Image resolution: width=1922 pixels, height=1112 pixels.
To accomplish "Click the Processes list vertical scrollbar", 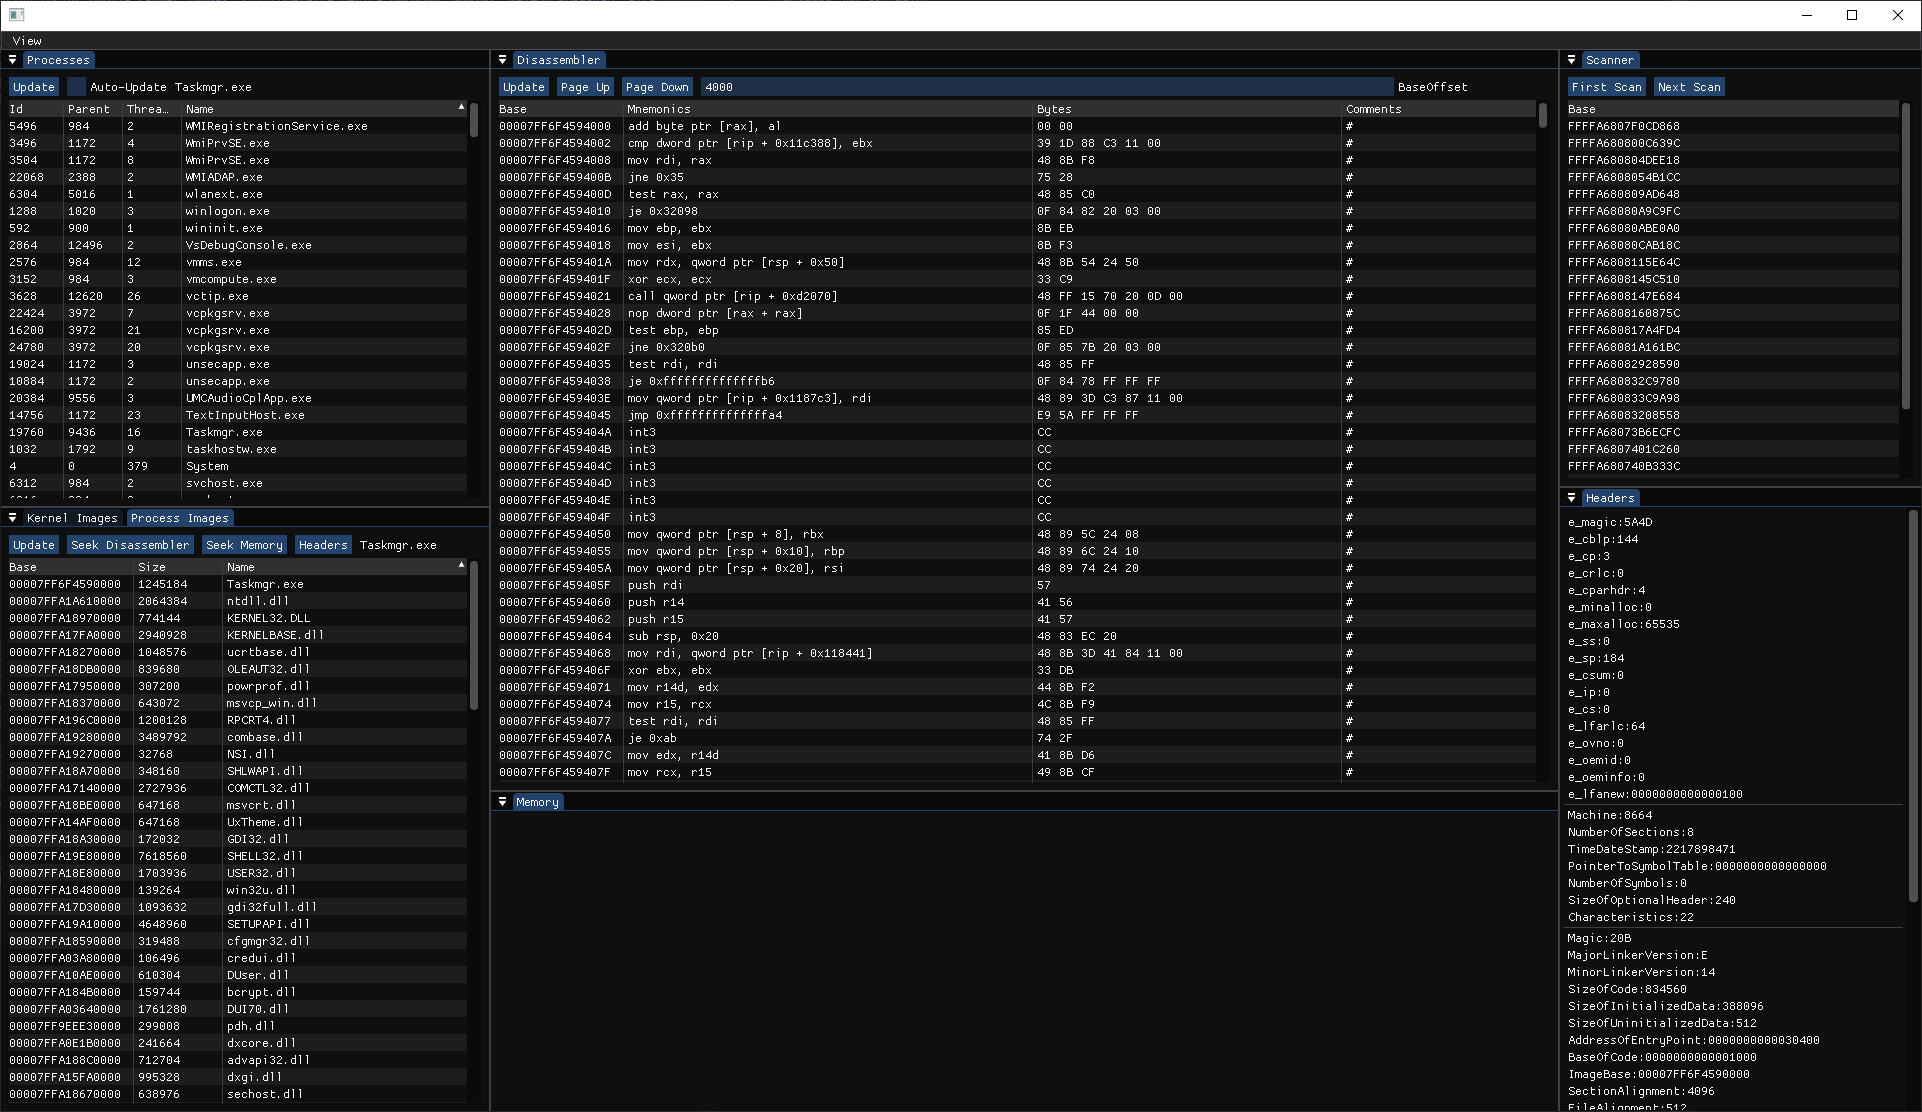I will (473, 121).
